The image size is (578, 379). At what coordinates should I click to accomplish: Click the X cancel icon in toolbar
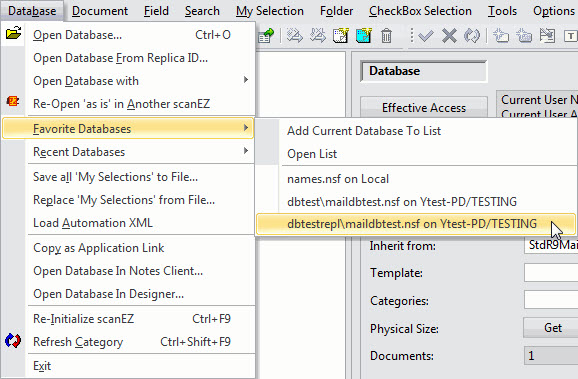pyautogui.click(x=449, y=36)
